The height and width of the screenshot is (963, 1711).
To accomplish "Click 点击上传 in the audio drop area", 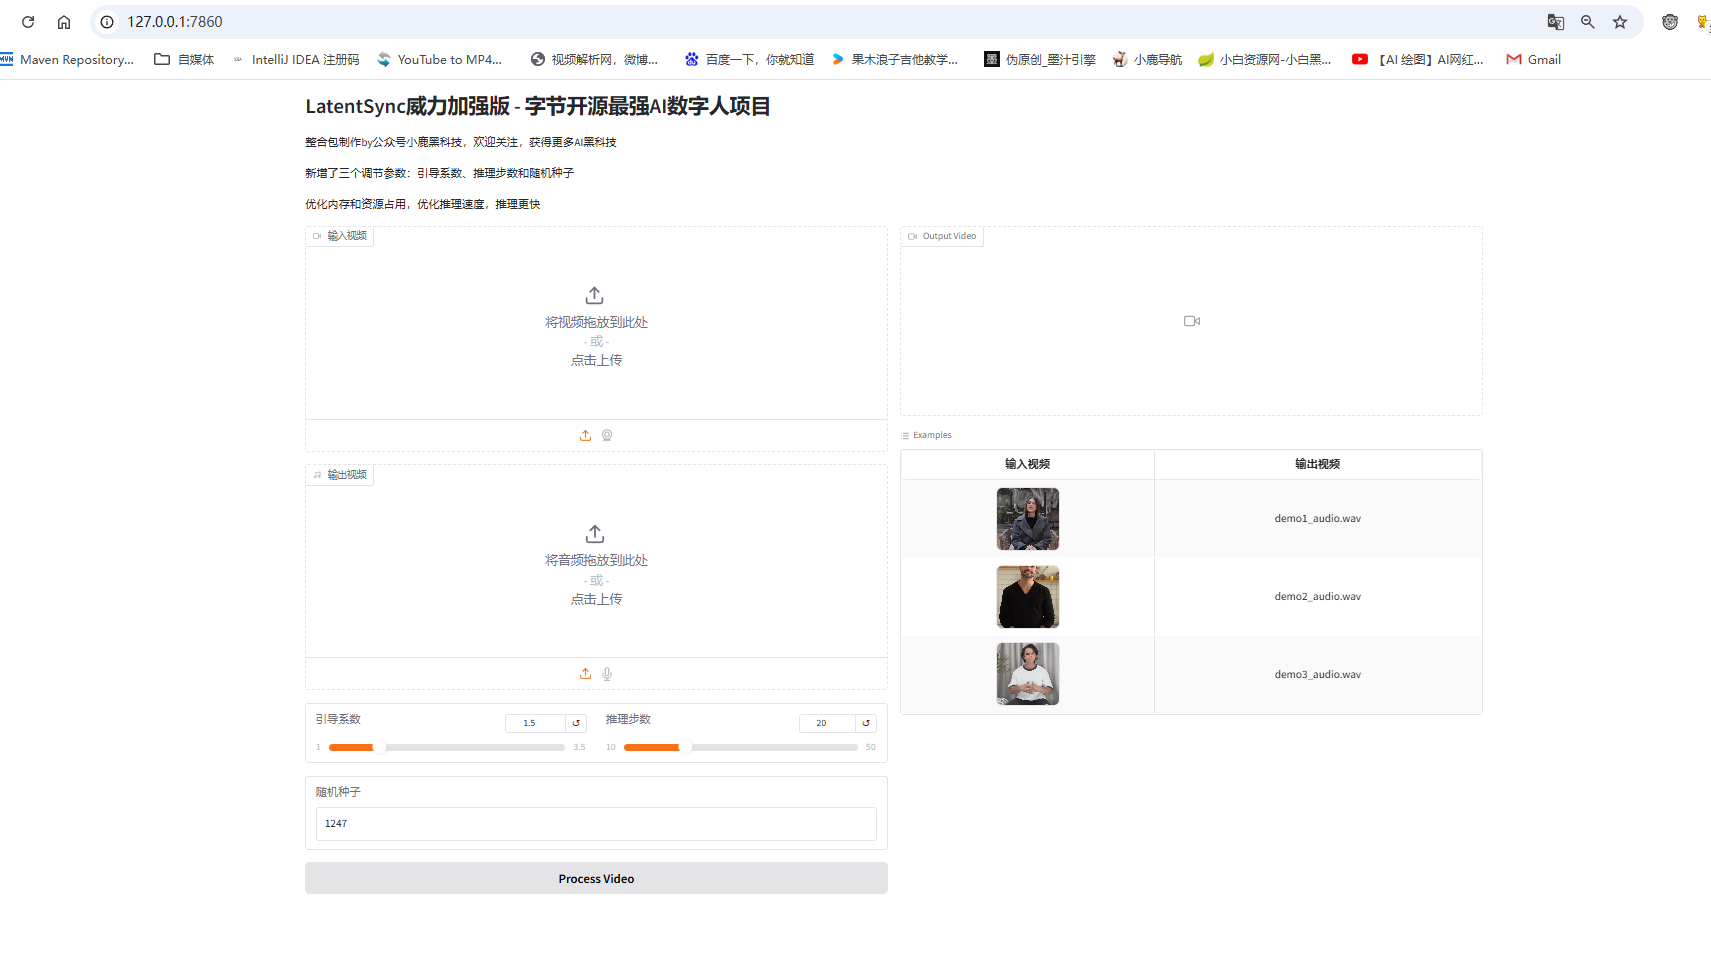I will click(x=596, y=599).
